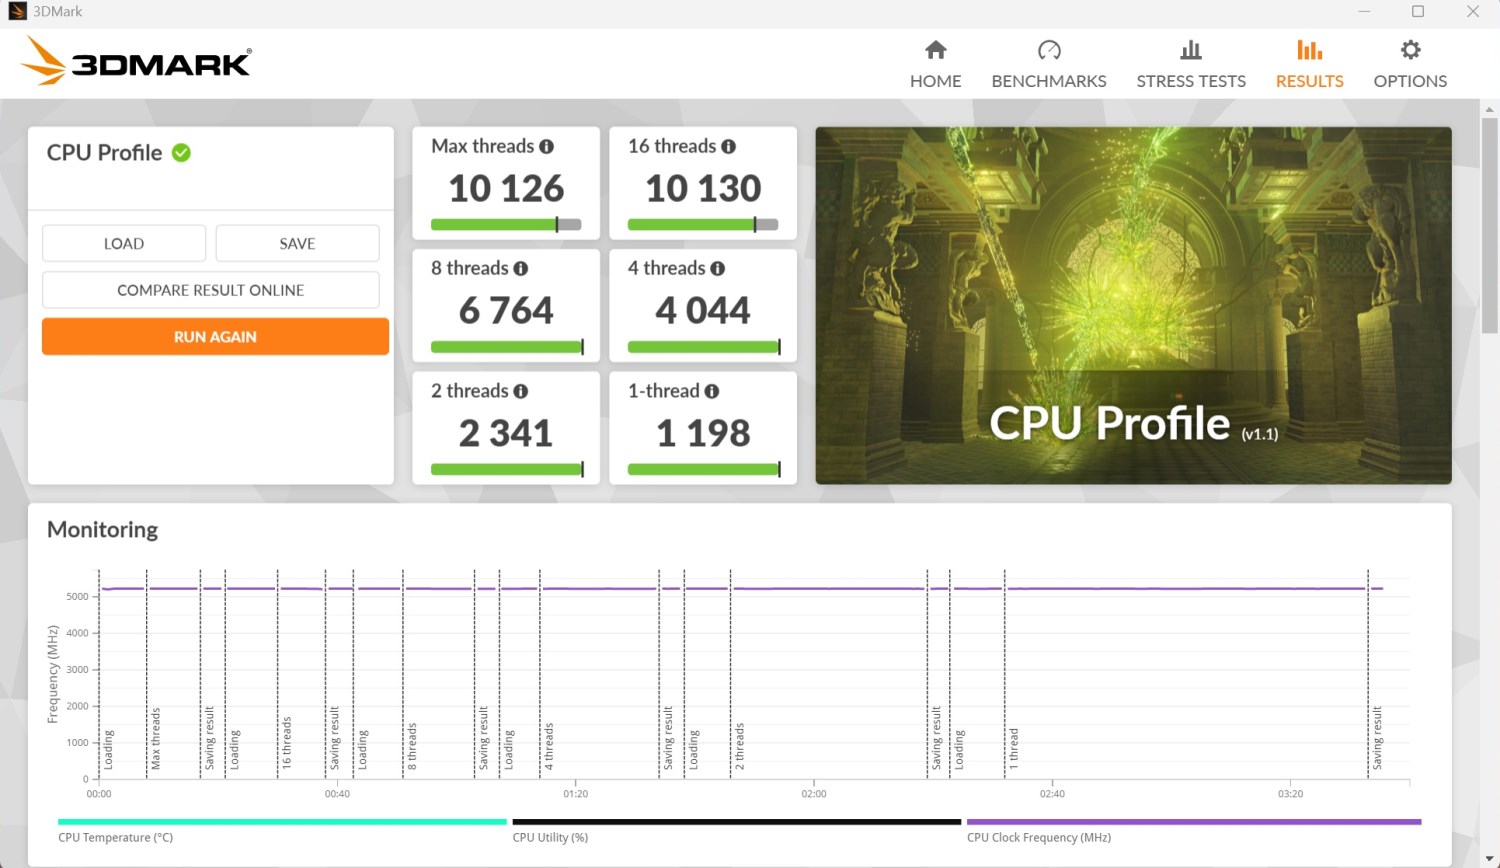Open the Benchmarks gauge icon
This screenshot has width=1500, height=868.
point(1049,50)
